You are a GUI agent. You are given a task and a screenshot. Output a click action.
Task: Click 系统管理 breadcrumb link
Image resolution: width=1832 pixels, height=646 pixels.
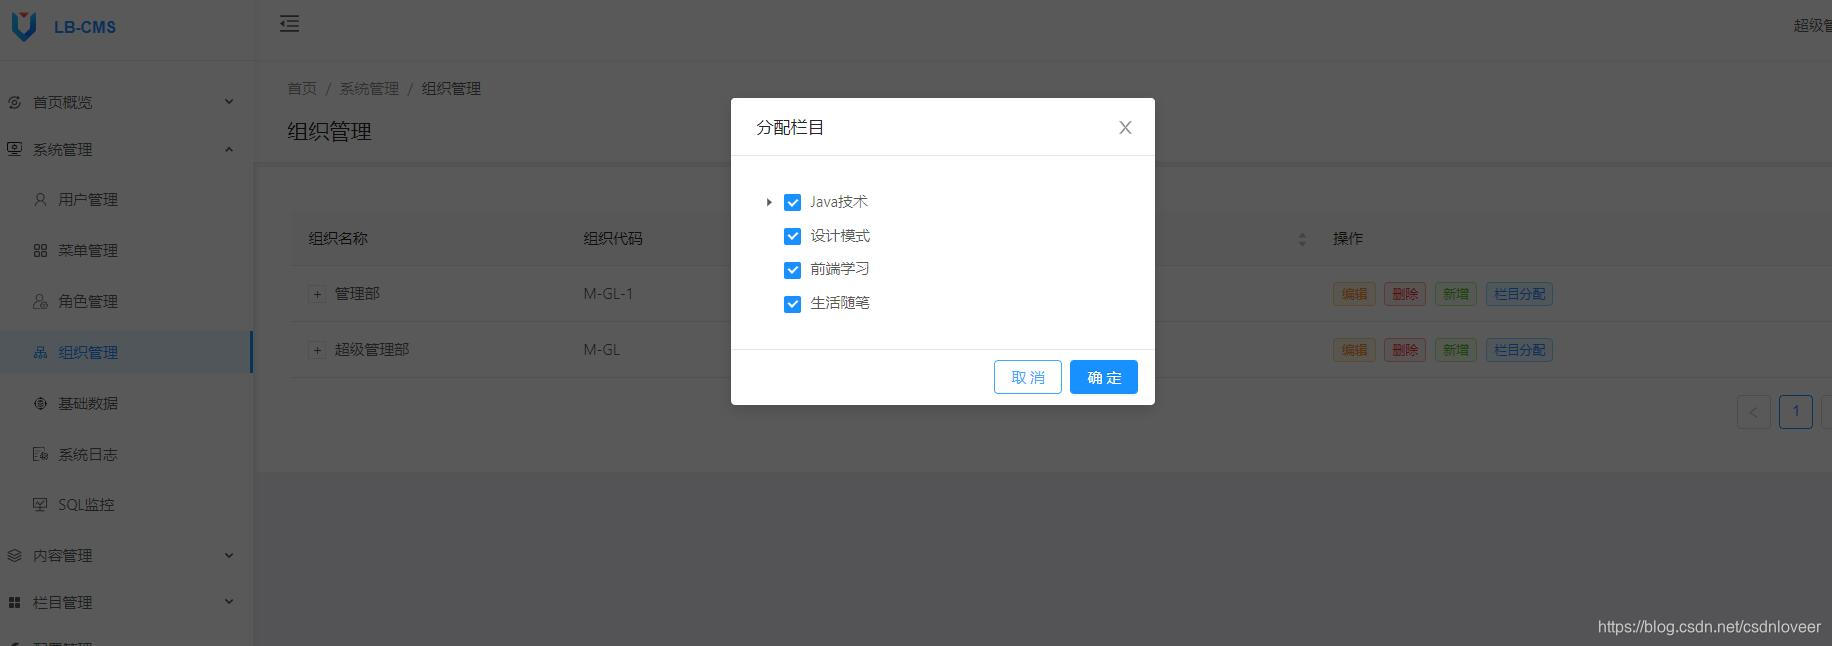tap(369, 88)
